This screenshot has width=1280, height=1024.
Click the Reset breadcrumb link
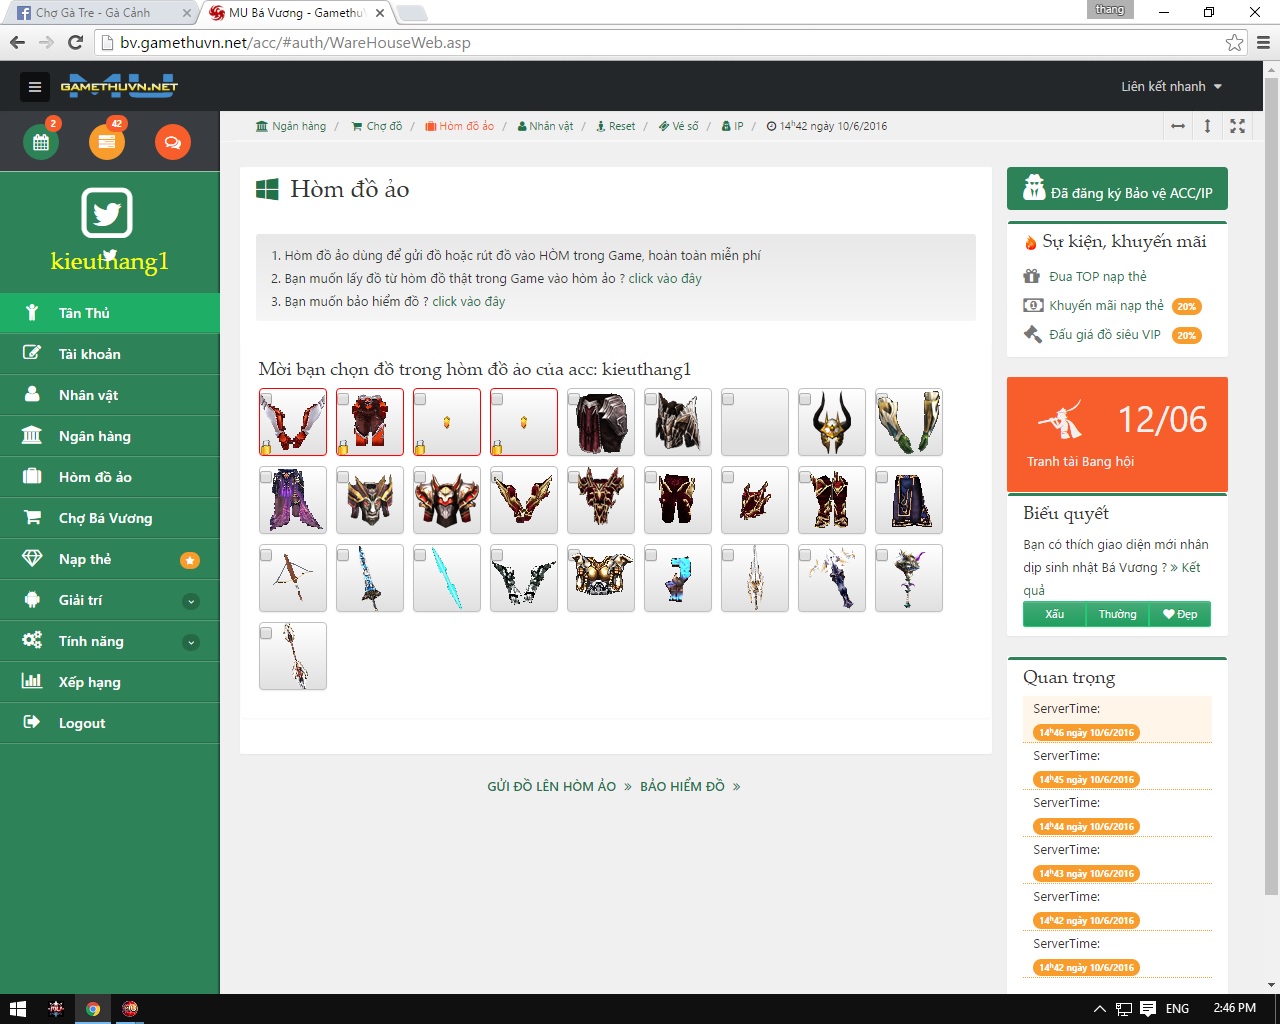pyautogui.click(x=616, y=126)
